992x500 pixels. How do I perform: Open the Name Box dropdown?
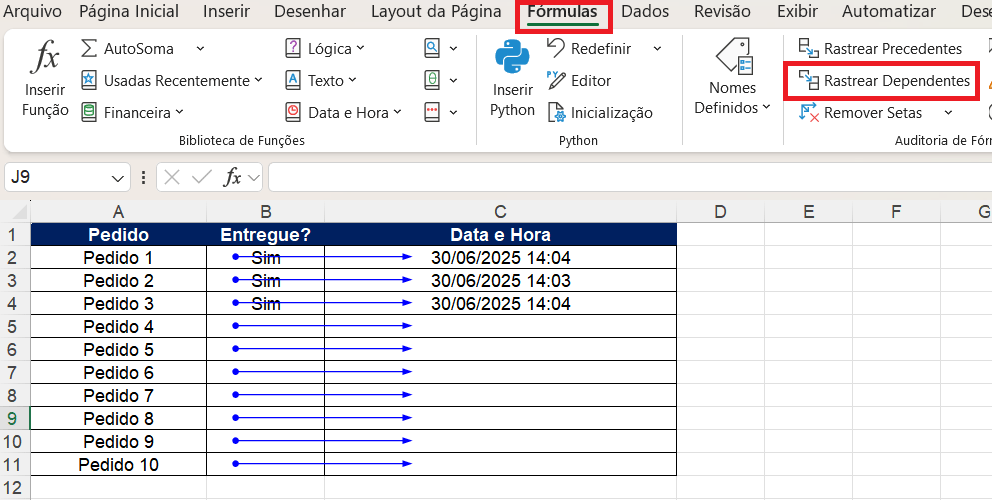pos(118,178)
